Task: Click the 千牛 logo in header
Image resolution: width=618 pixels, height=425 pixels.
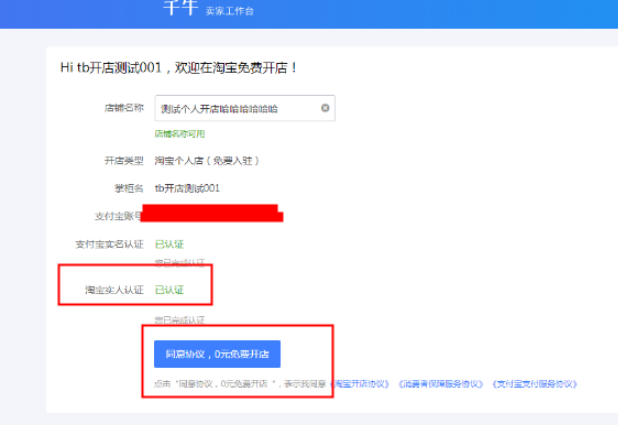Action: click(x=179, y=8)
